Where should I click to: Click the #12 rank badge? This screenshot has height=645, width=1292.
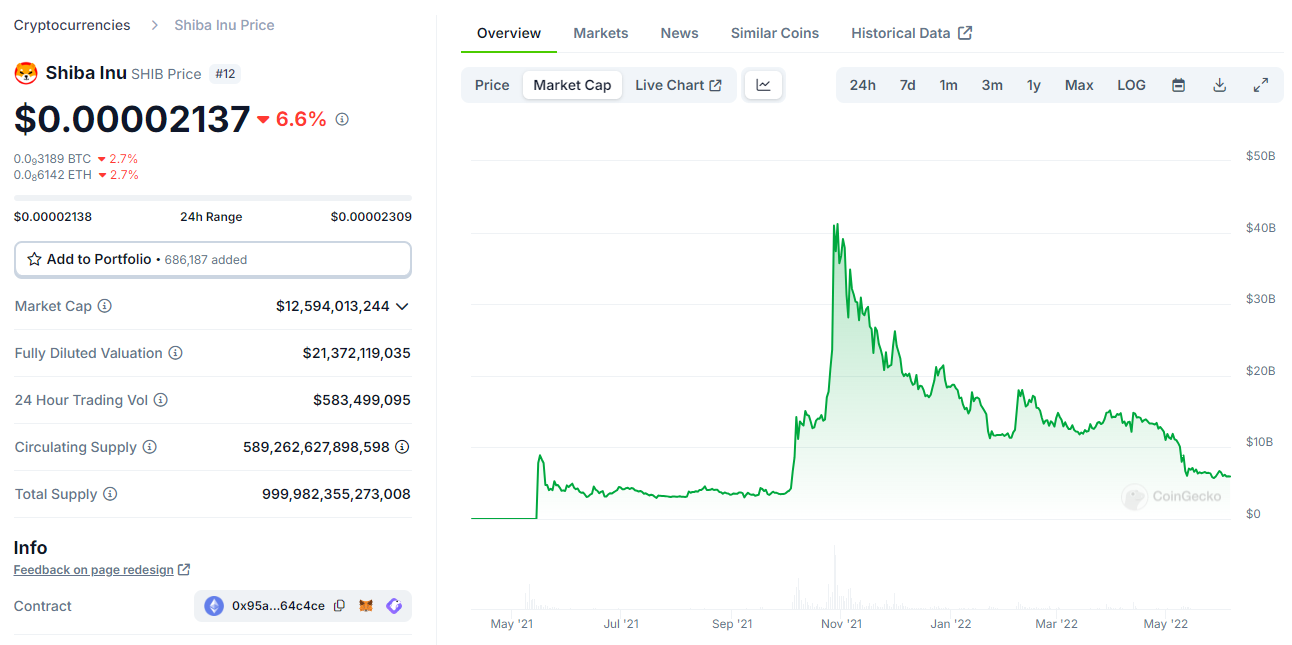(x=225, y=74)
